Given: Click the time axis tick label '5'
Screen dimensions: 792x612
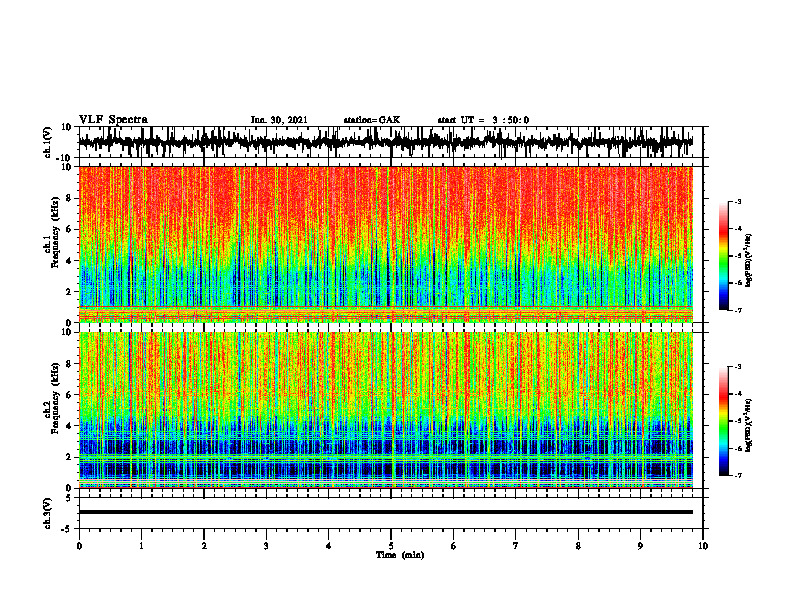Looking at the screenshot, I should pos(391,546).
